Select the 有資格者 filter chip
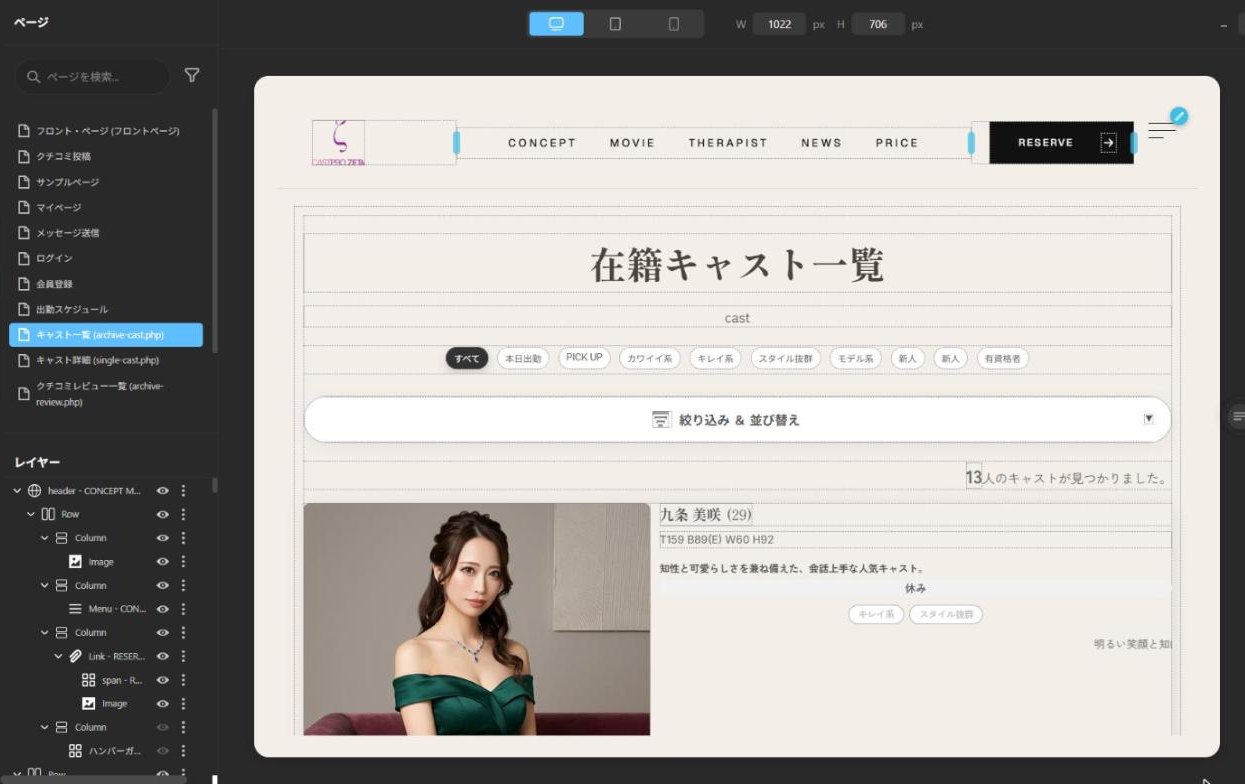 pyautogui.click(x=1002, y=358)
